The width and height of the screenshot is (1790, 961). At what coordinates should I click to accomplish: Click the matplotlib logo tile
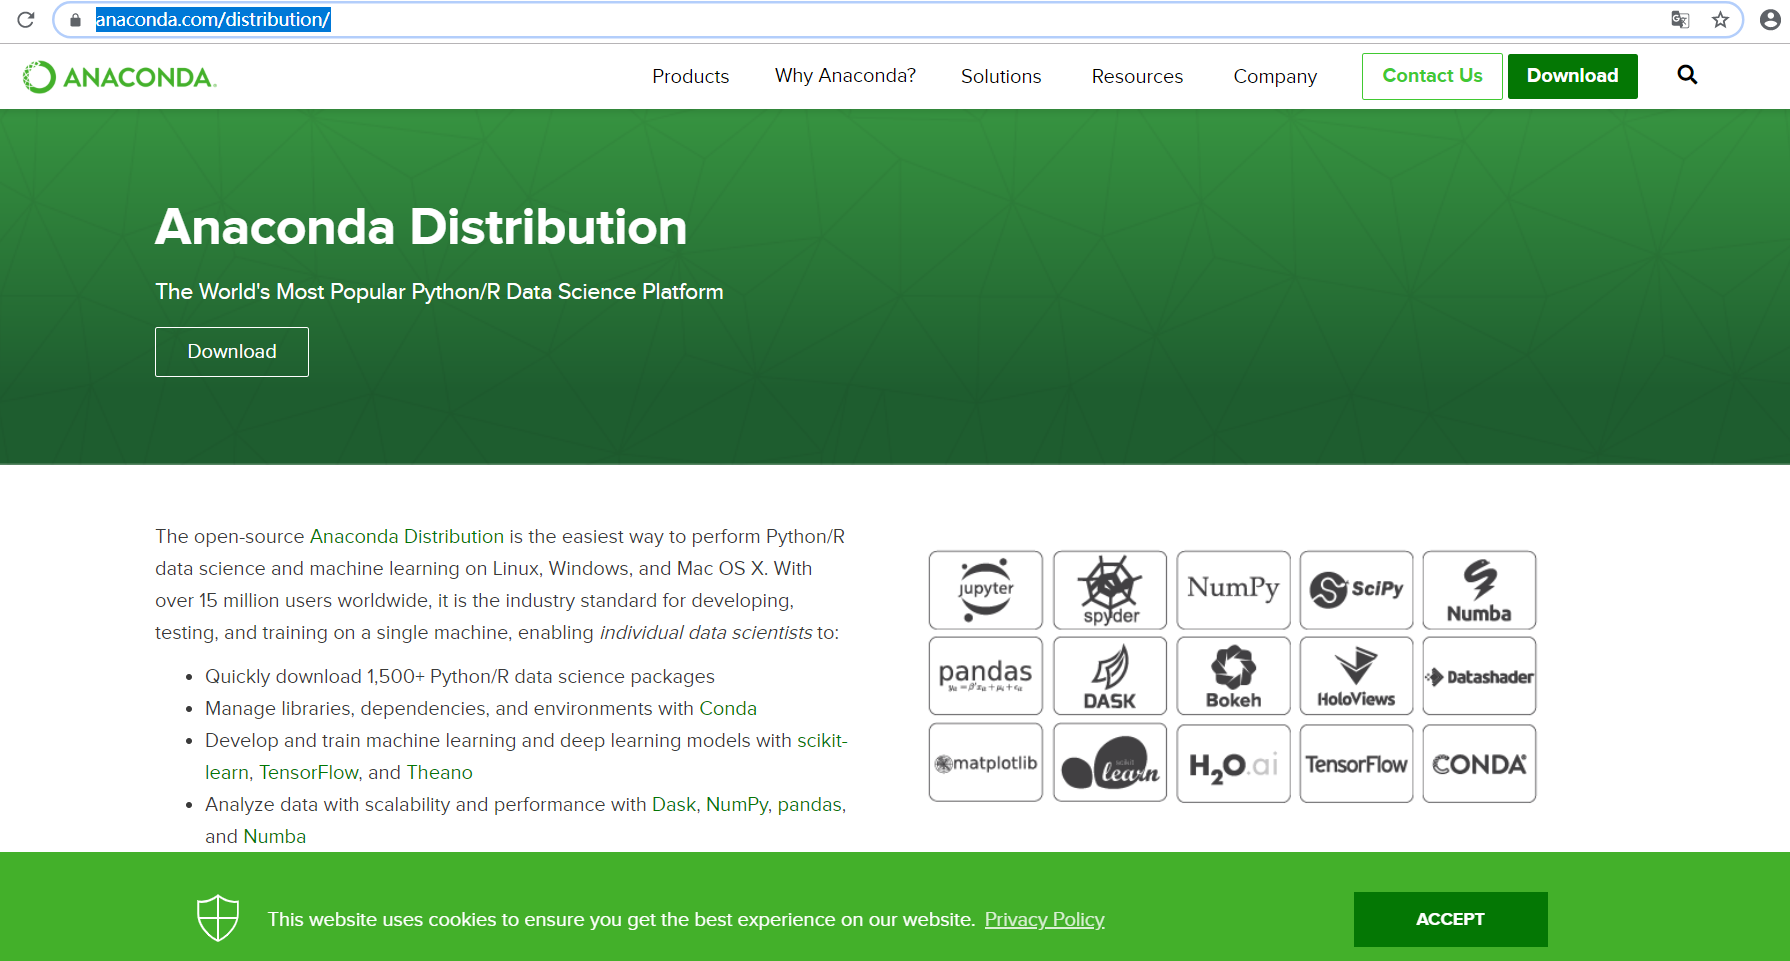coord(985,763)
